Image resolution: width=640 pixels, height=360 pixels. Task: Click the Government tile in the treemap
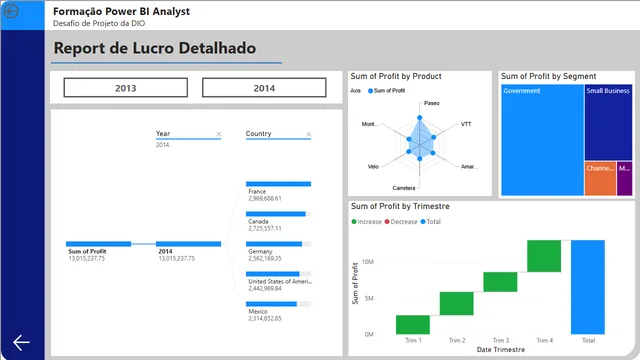tap(542, 140)
